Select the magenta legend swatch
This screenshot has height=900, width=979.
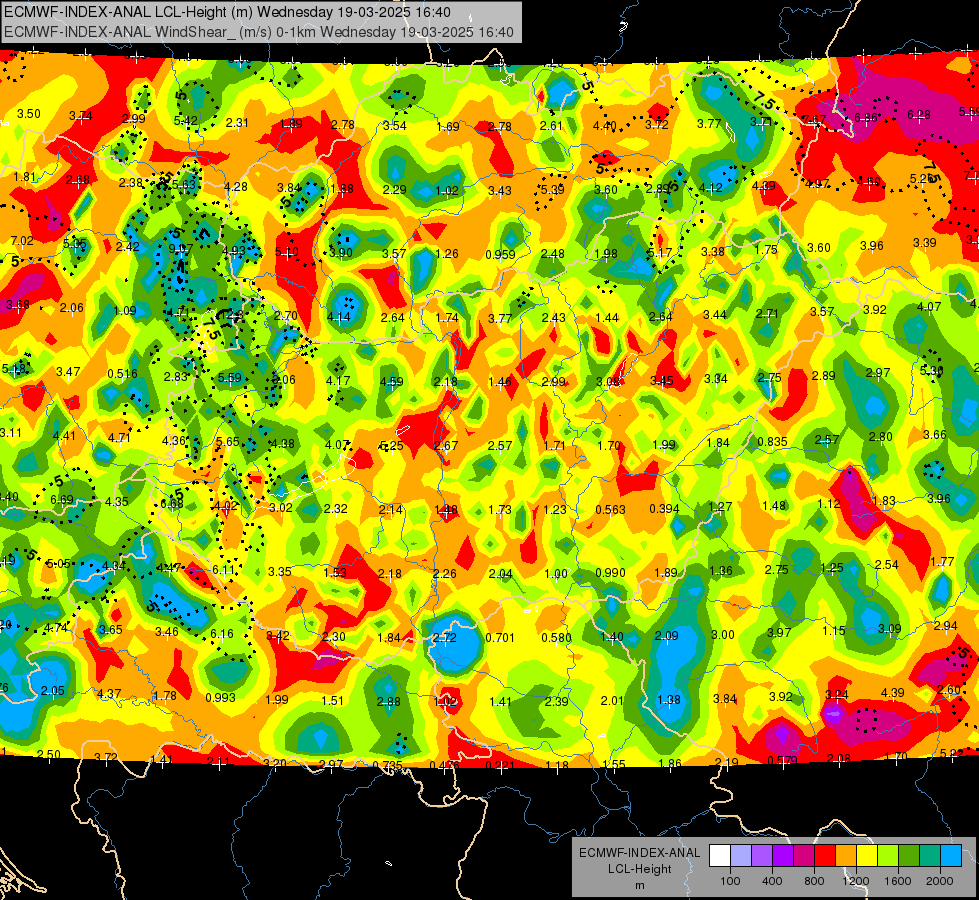pos(804,856)
